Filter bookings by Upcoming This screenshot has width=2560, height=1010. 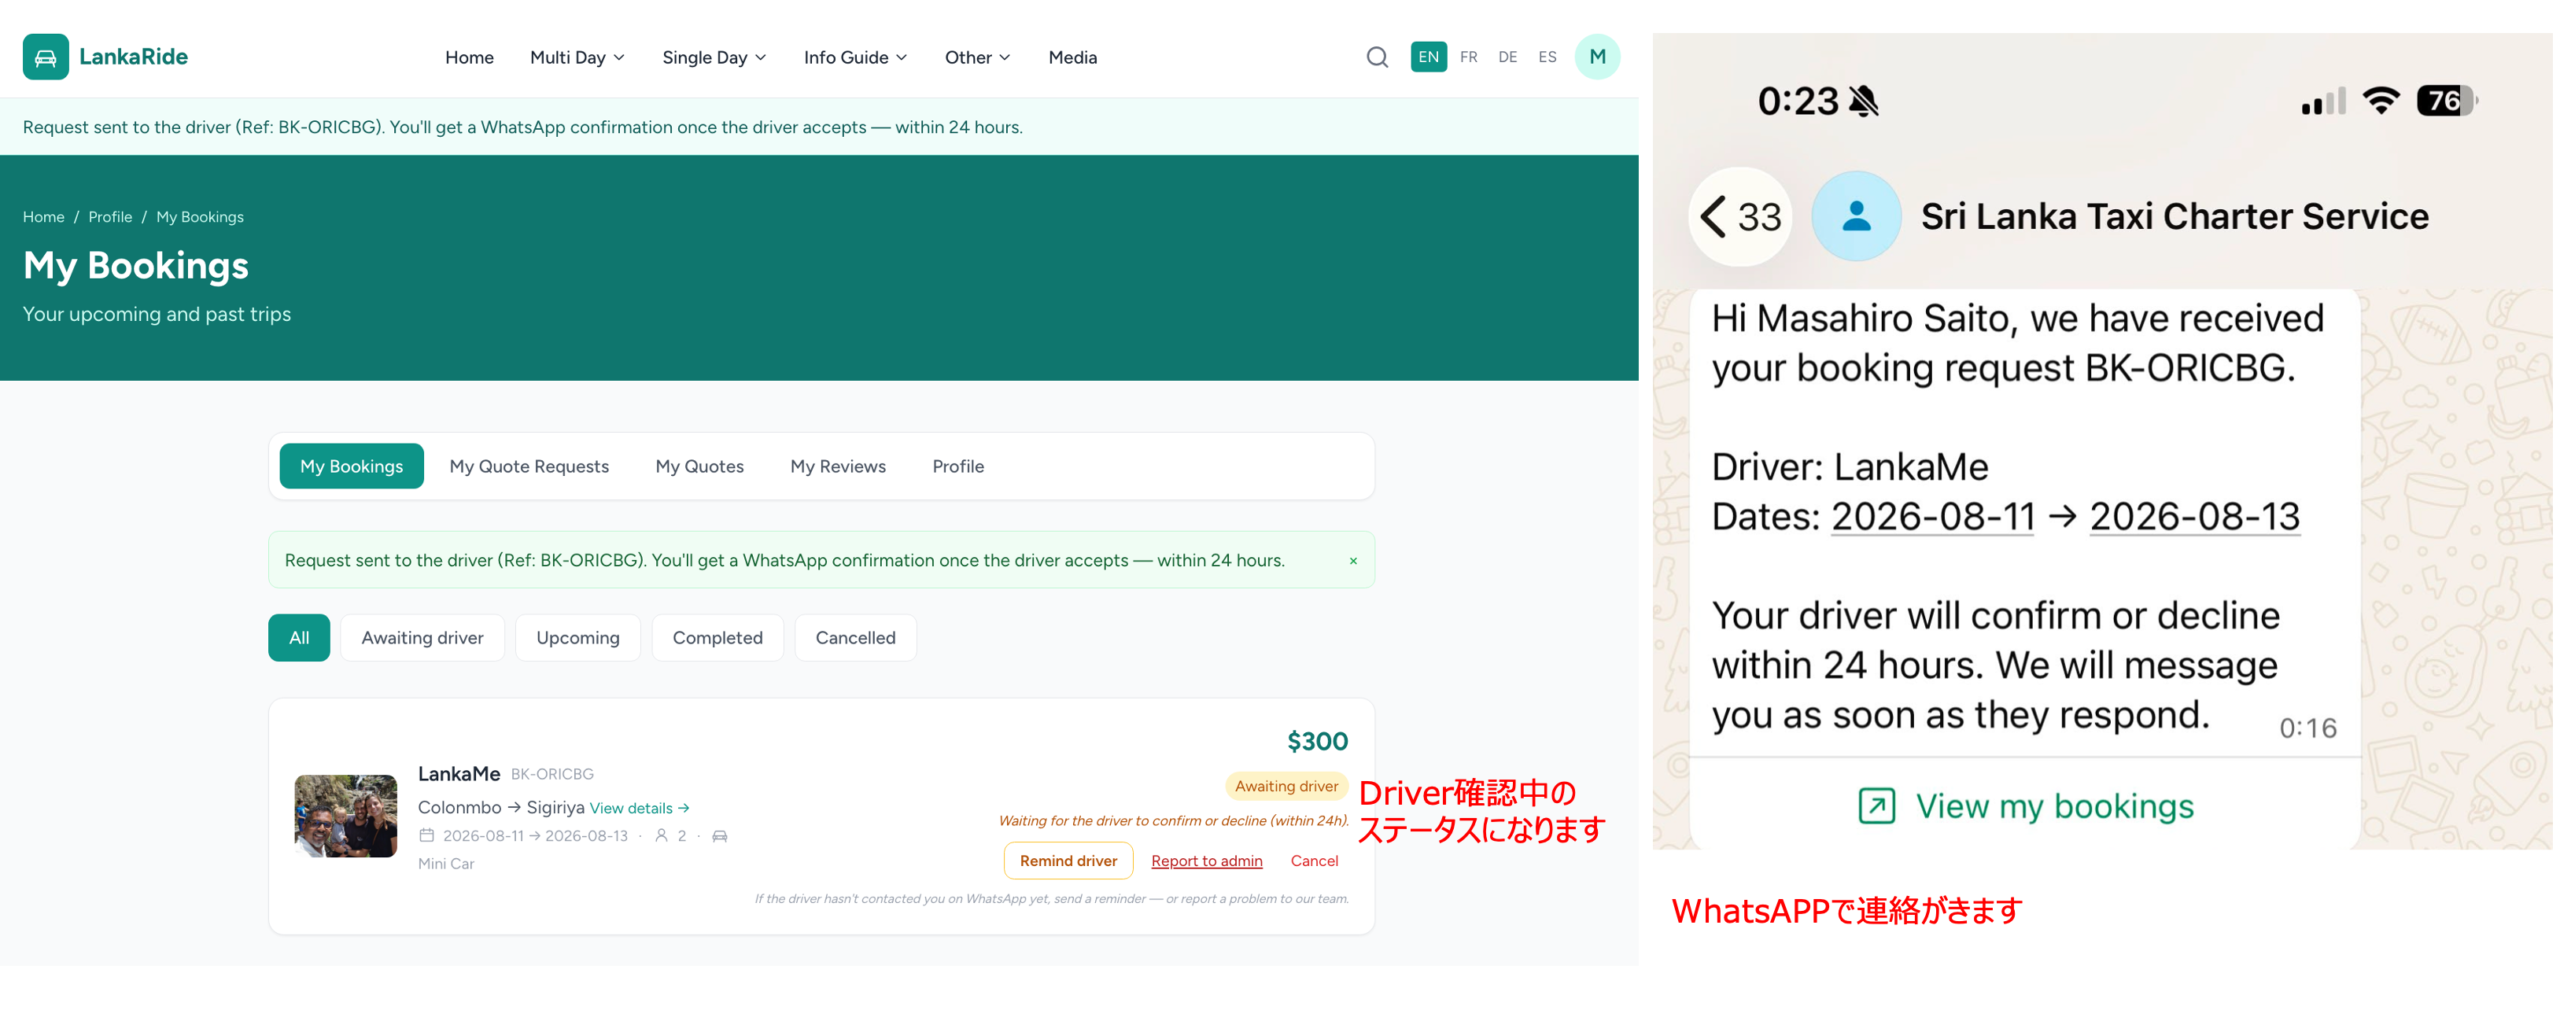[x=578, y=638]
